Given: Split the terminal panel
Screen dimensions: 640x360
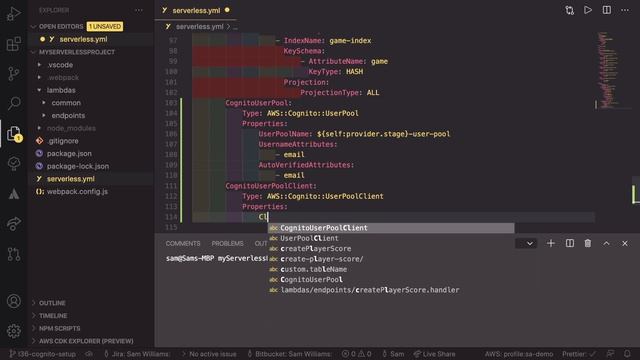Looking at the screenshot, I should coord(570,243).
